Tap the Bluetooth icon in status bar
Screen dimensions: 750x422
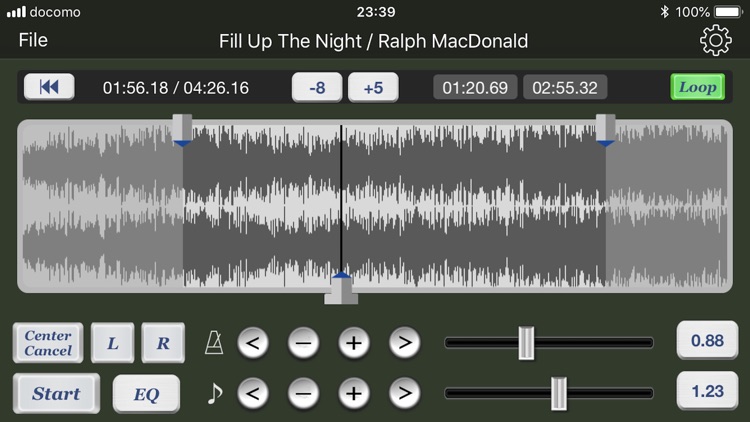click(x=664, y=11)
